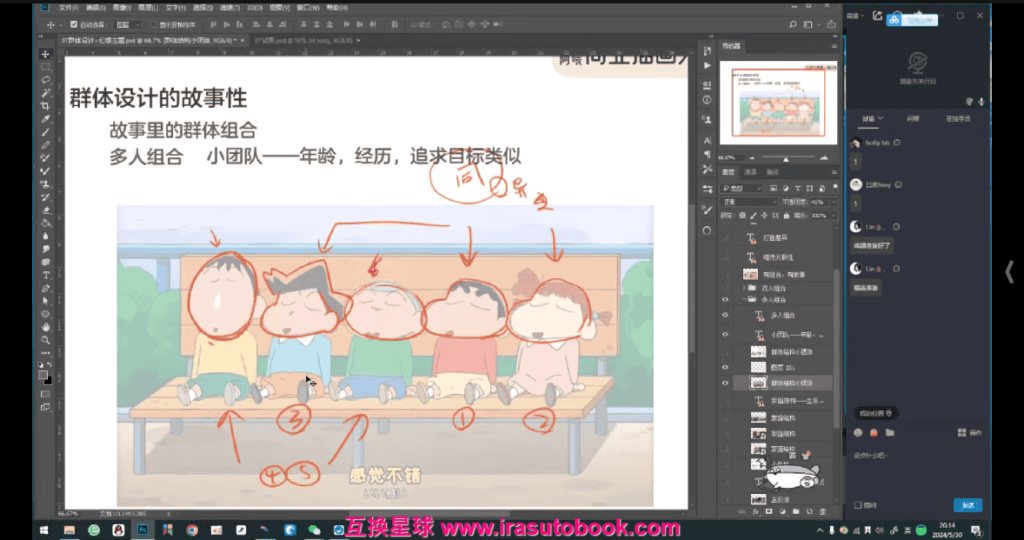Hide the selected 群体结构小团体 layer
The height and width of the screenshot is (540, 1024).
tap(725, 383)
